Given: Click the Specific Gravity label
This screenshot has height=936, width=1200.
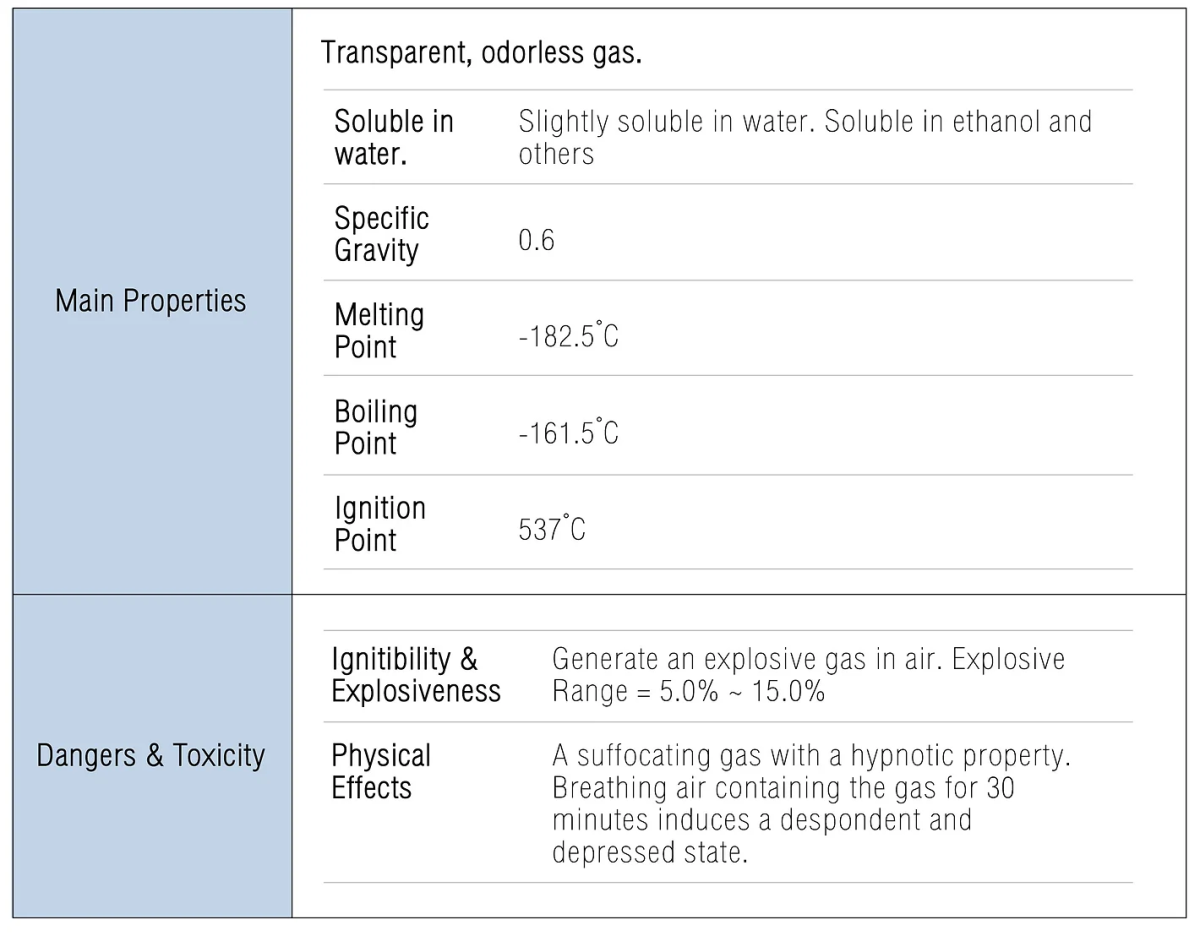Looking at the screenshot, I should [382, 234].
